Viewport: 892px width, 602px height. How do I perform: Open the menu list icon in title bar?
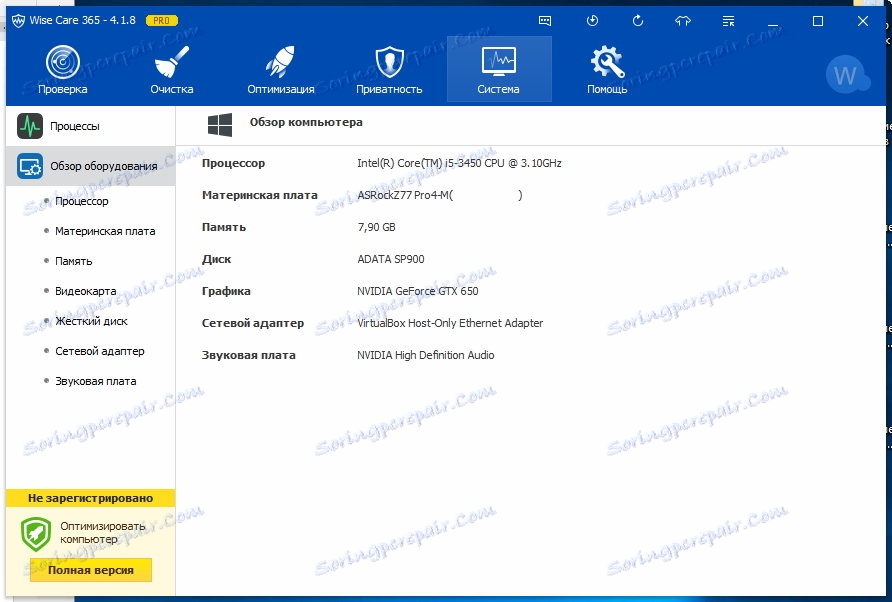coord(728,21)
